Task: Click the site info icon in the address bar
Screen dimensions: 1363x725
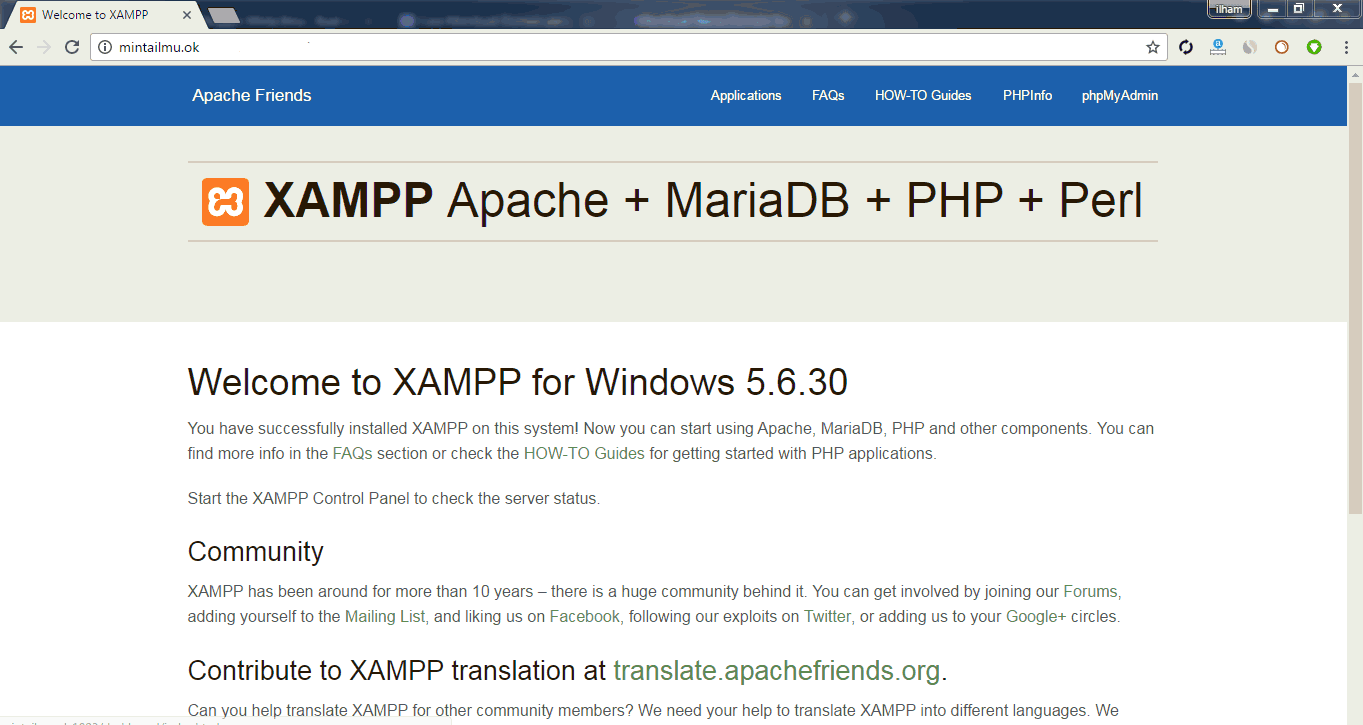Action: (105, 47)
